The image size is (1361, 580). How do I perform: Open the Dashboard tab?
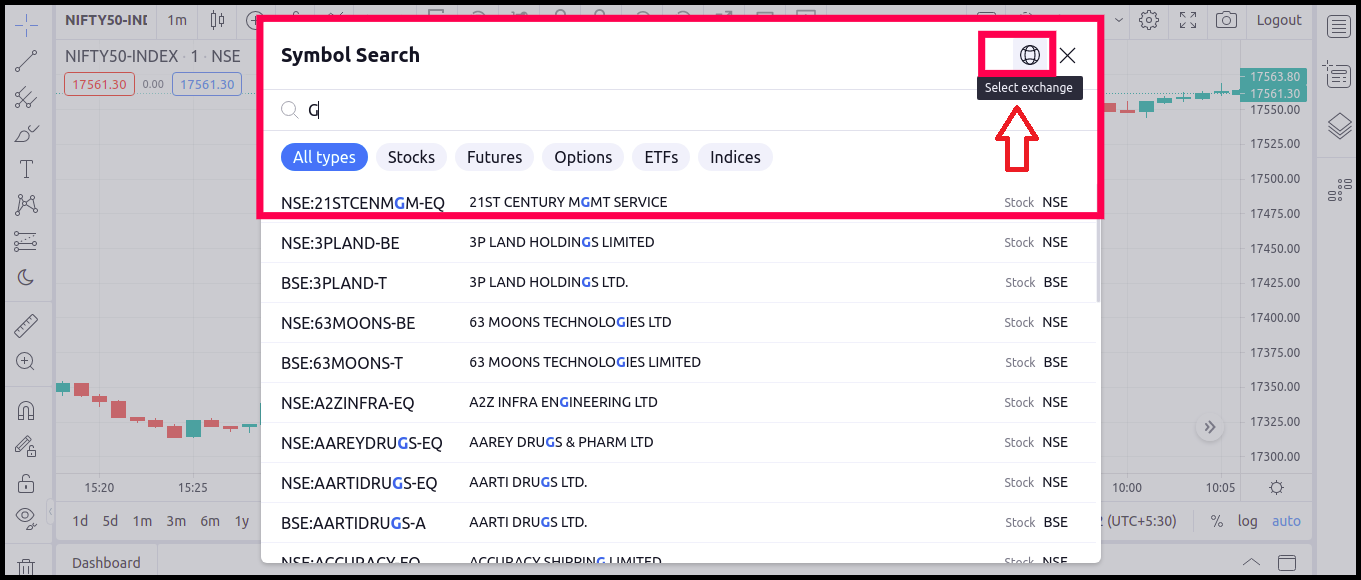[106, 563]
